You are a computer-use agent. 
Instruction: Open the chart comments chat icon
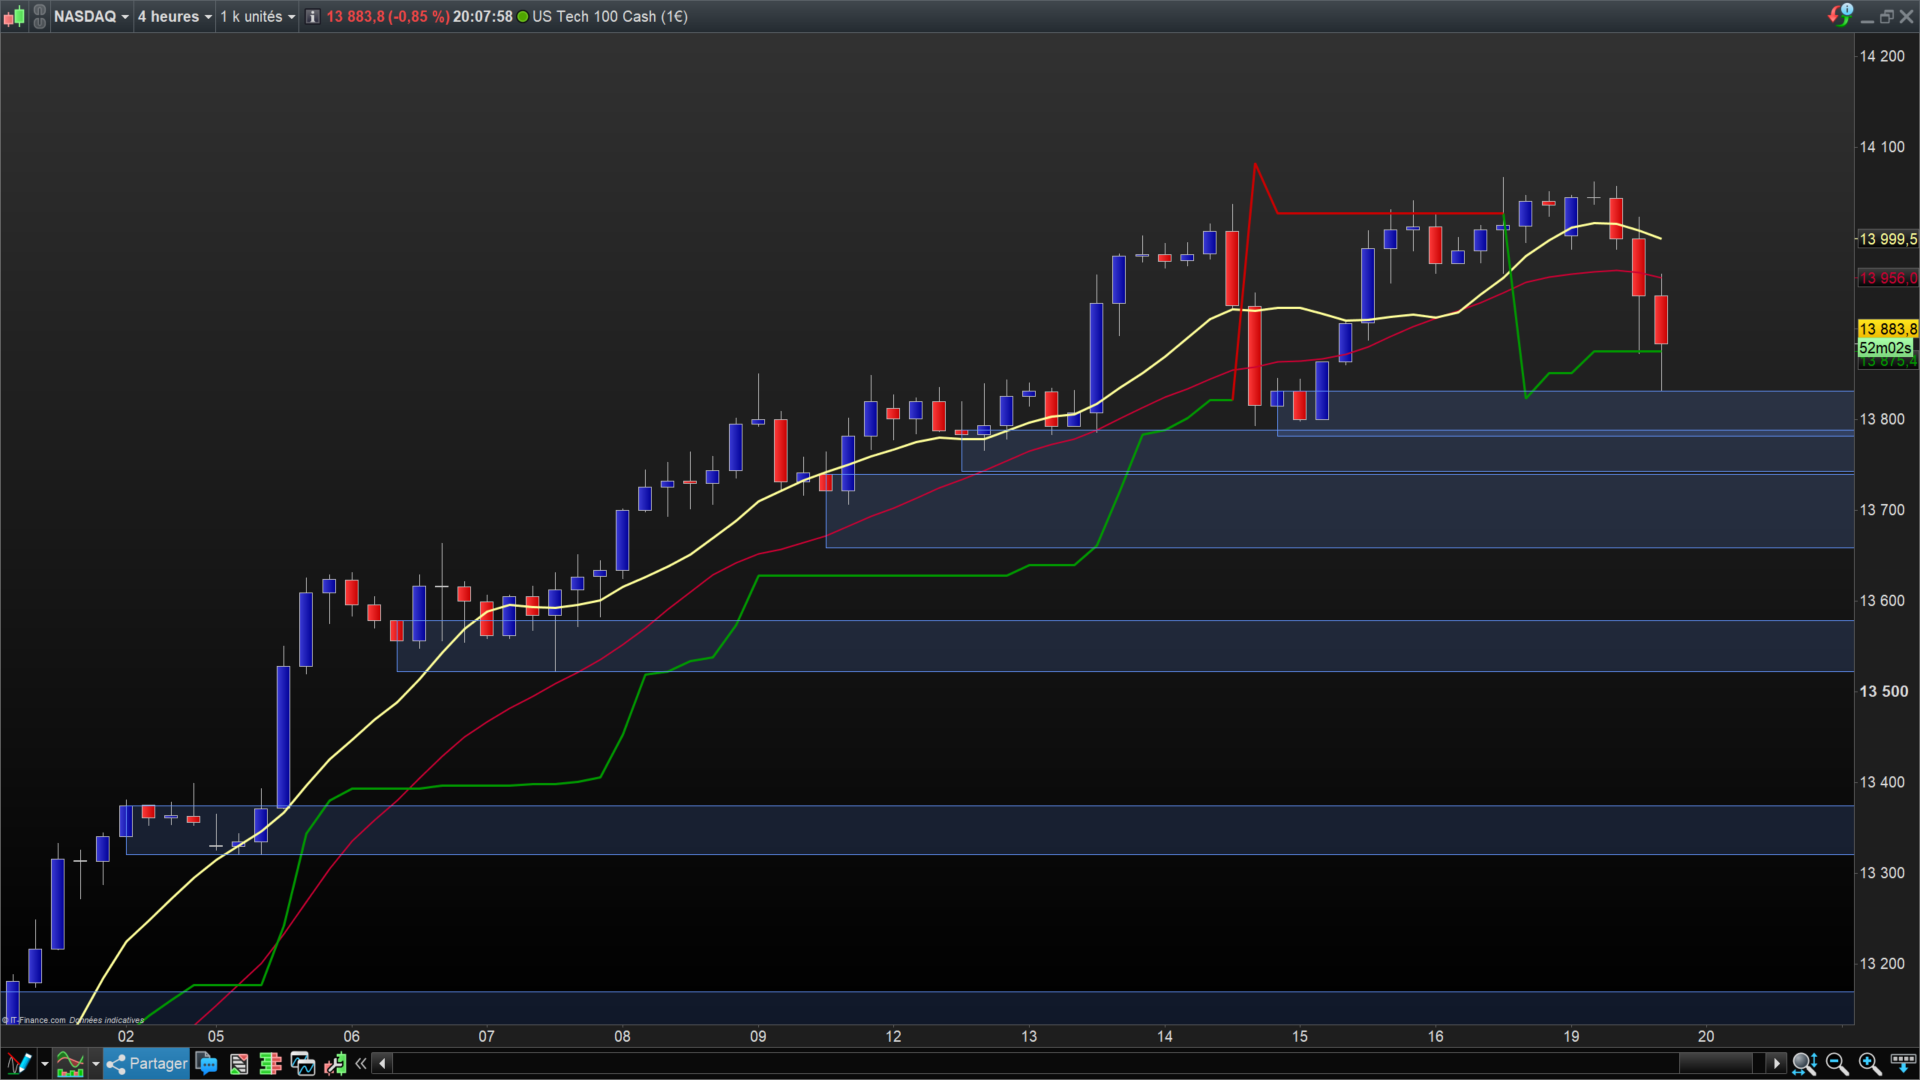(x=206, y=1063)
